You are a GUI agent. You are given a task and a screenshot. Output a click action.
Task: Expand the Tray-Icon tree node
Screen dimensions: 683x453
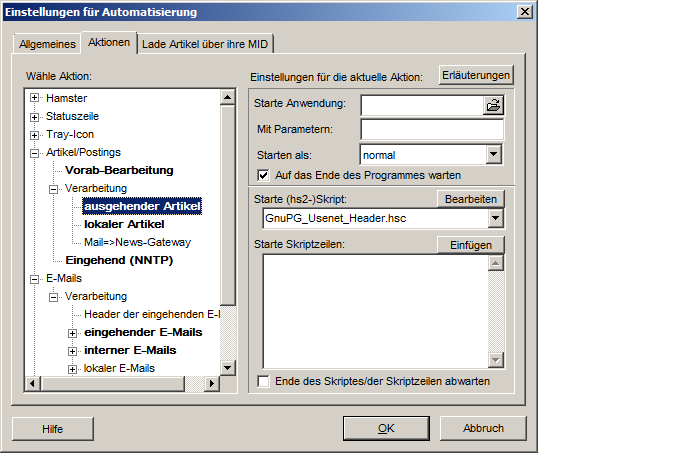pyautogui.click(x=35, y=134)
